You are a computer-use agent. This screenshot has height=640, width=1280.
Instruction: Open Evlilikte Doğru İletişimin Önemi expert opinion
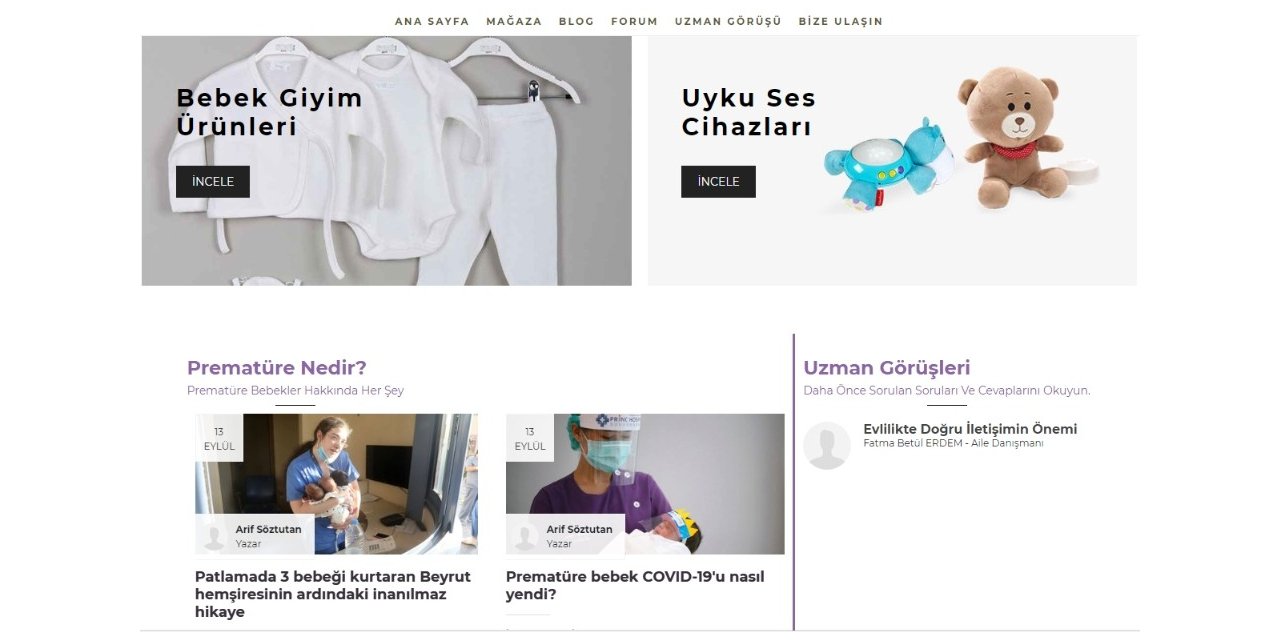coord(970,429)
